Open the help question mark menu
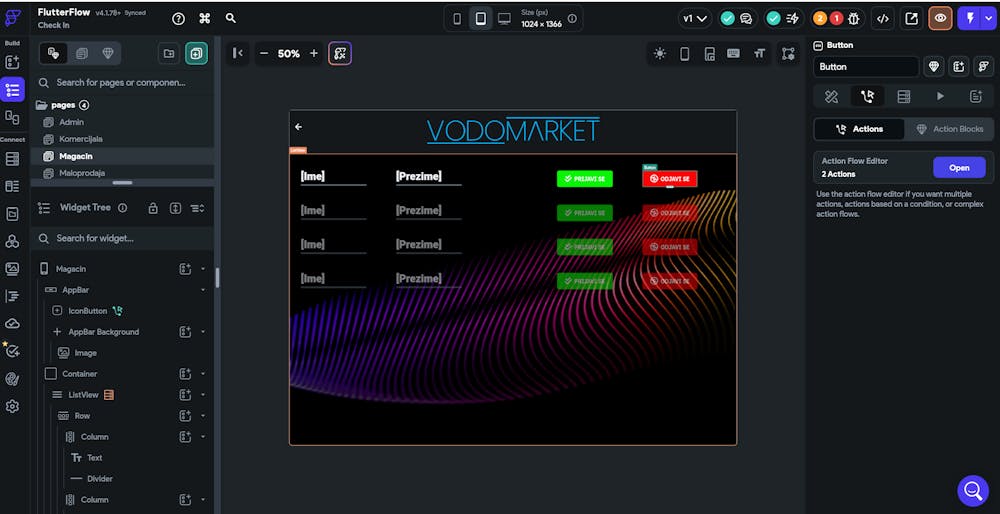The width and height of the screenshot is (1000, 514). (x=179, y=18)
